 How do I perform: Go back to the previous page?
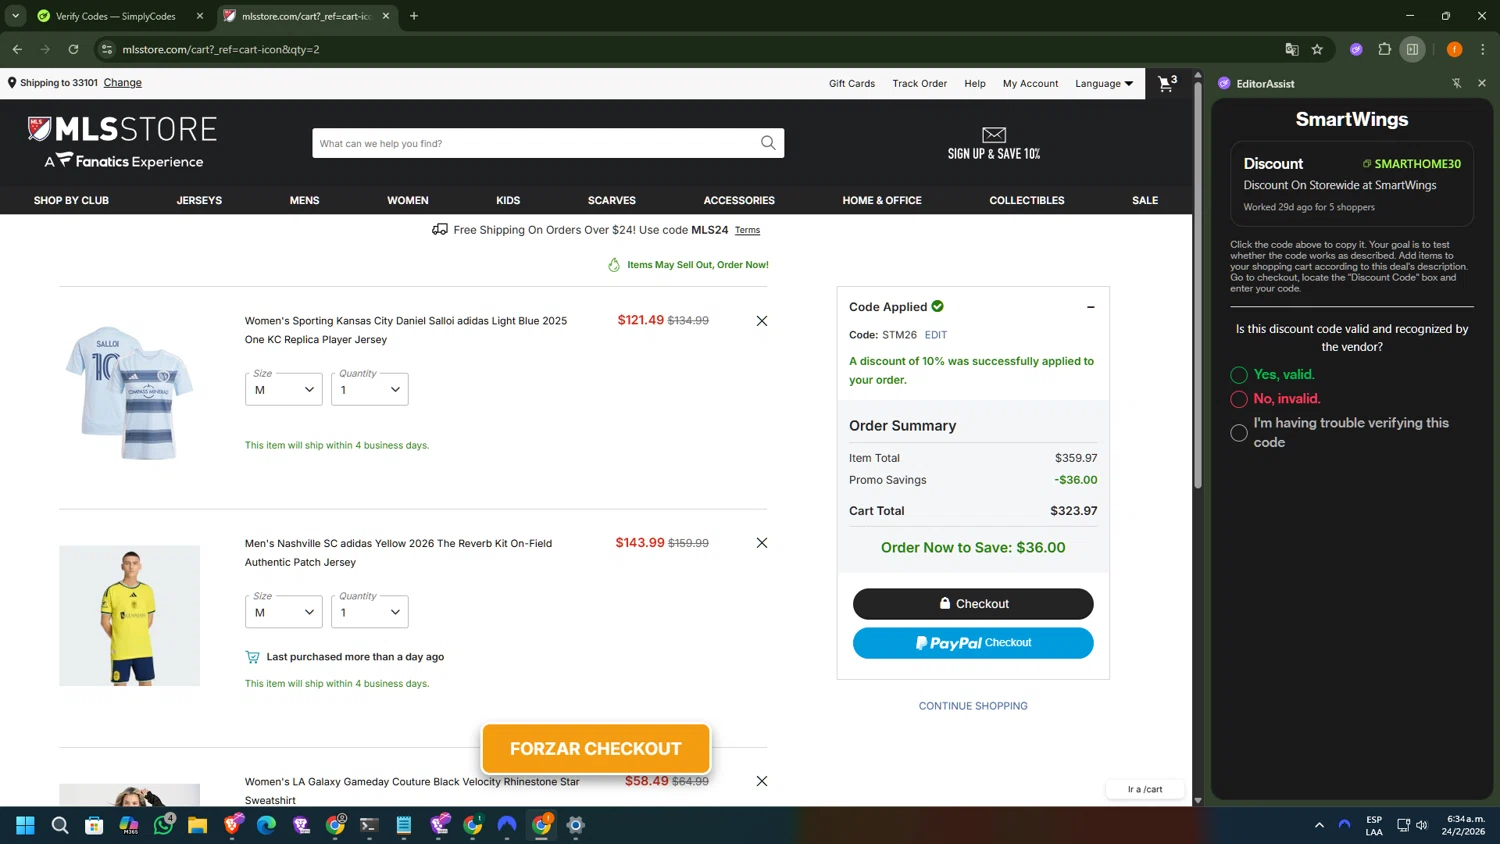tap(17, 49)
